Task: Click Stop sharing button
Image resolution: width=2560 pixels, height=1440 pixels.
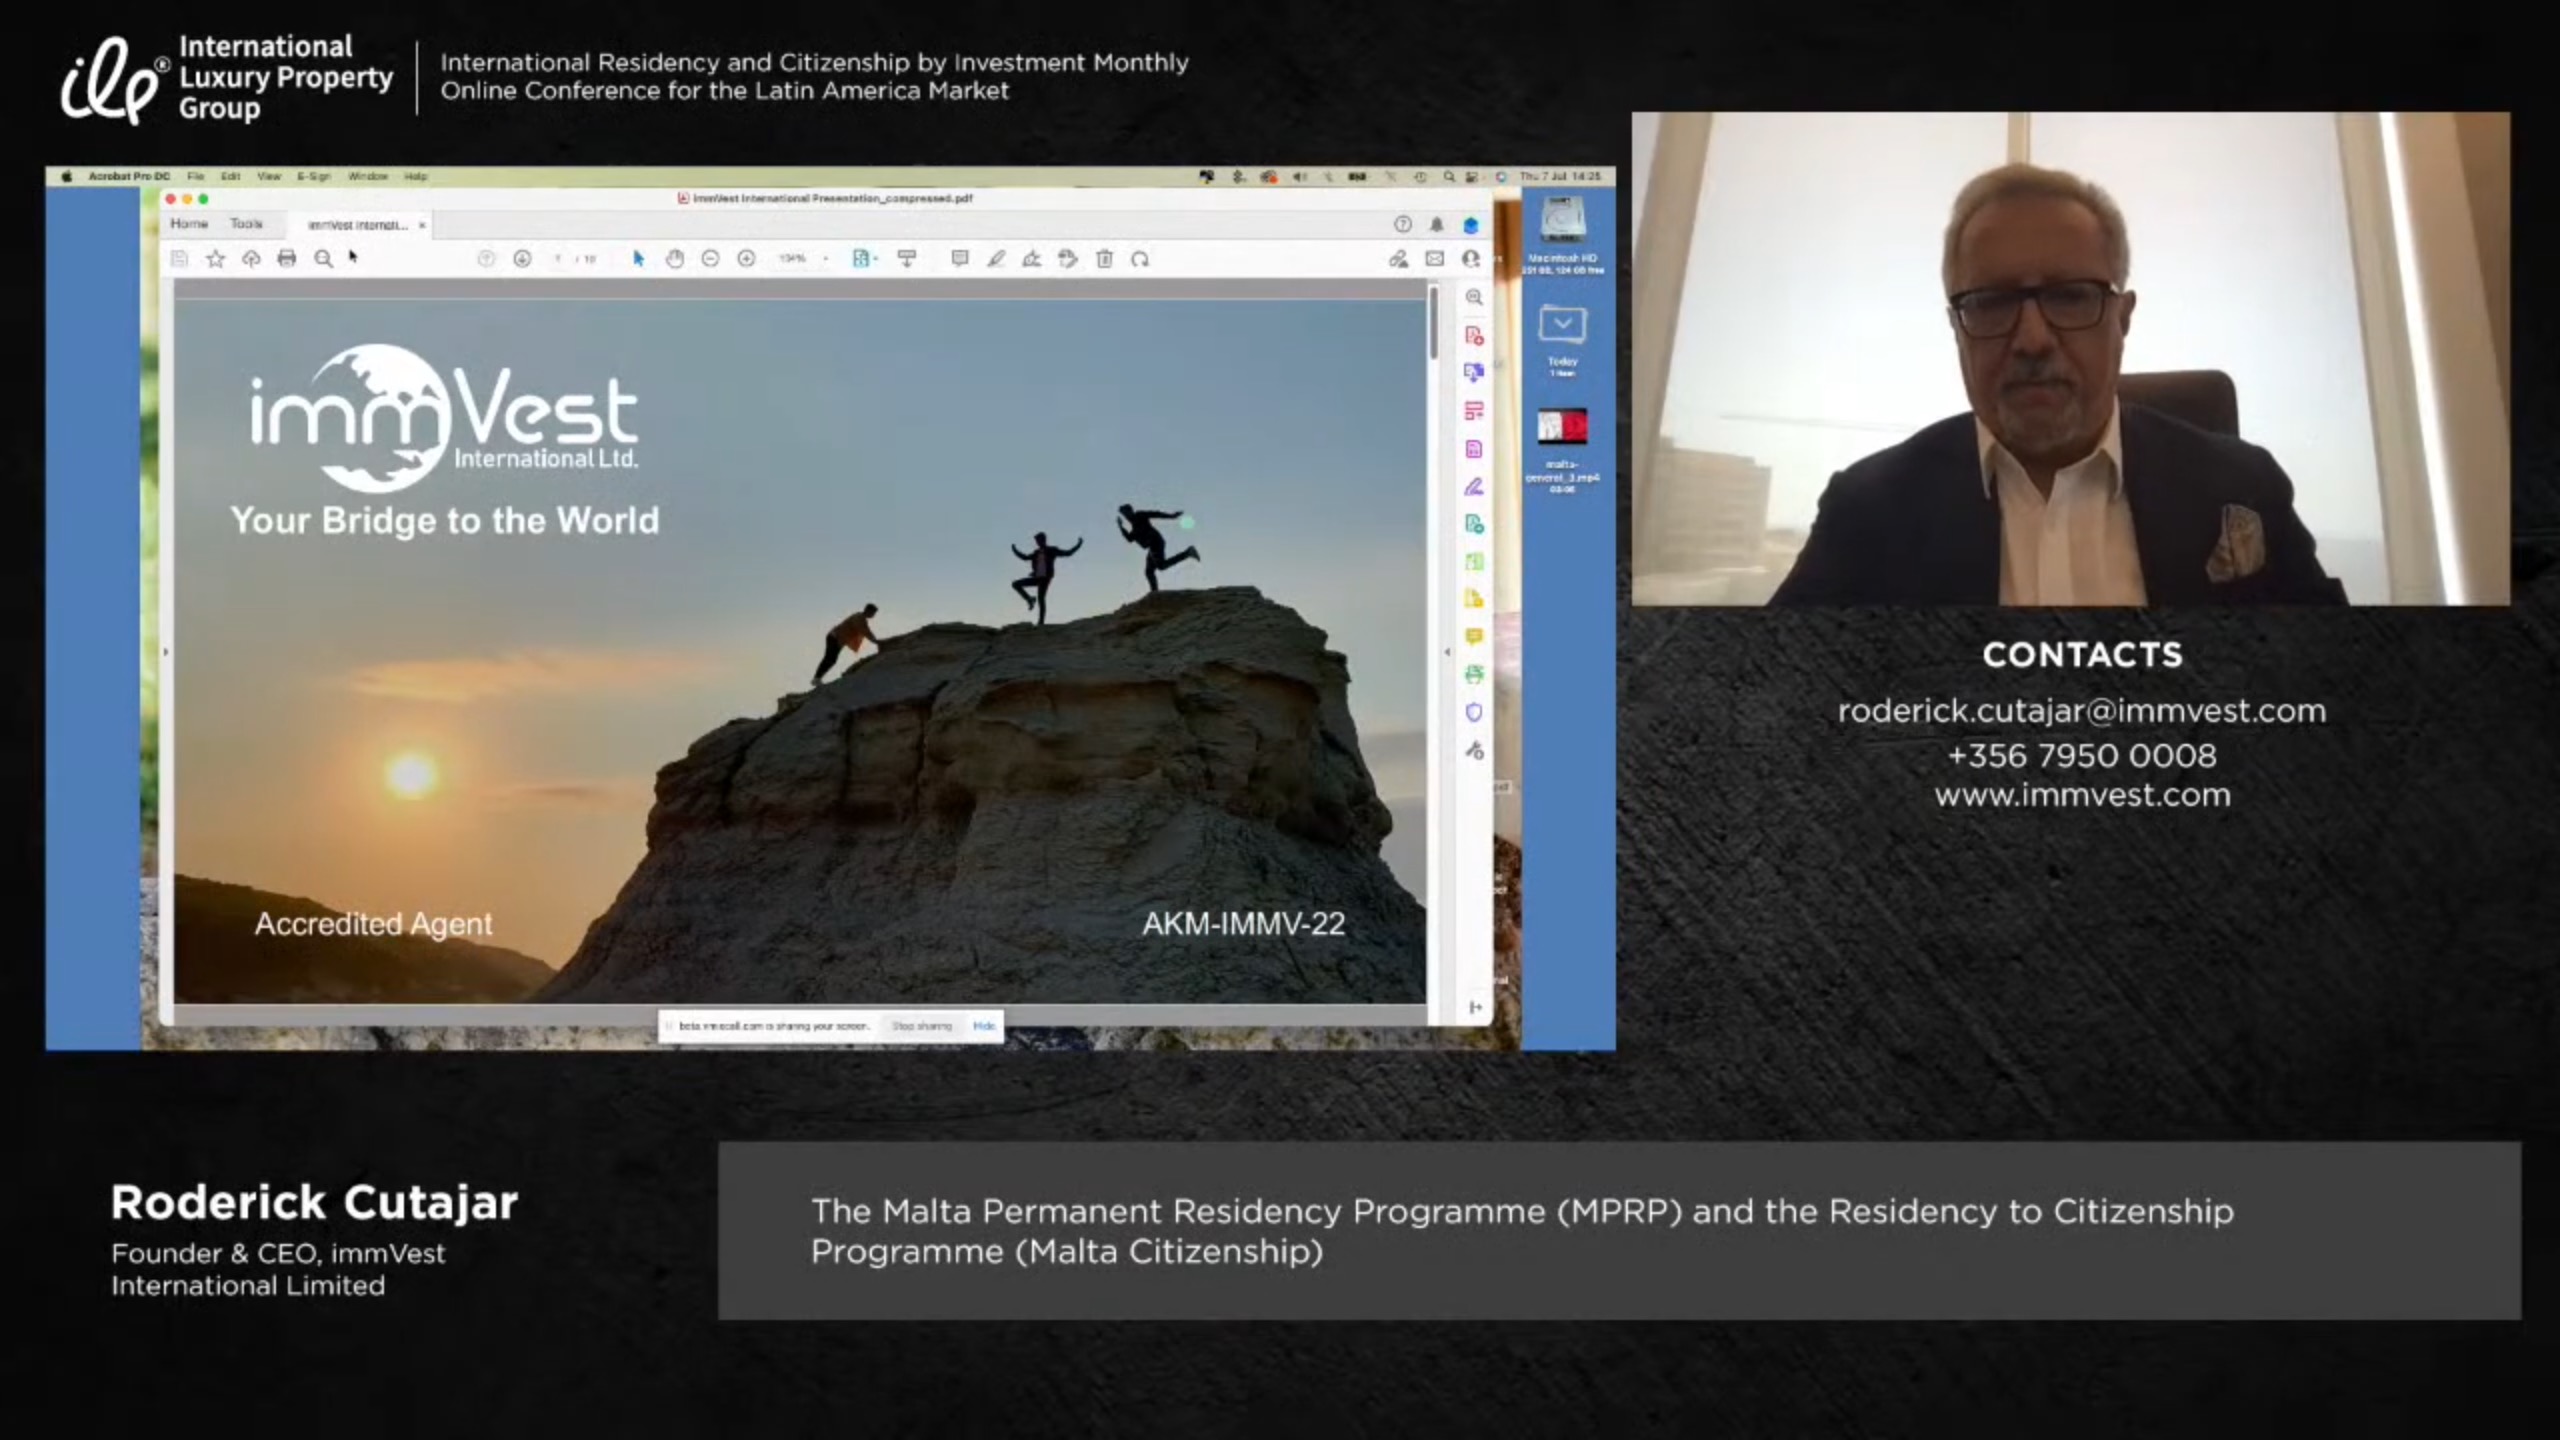Action: coord(921,1026)
